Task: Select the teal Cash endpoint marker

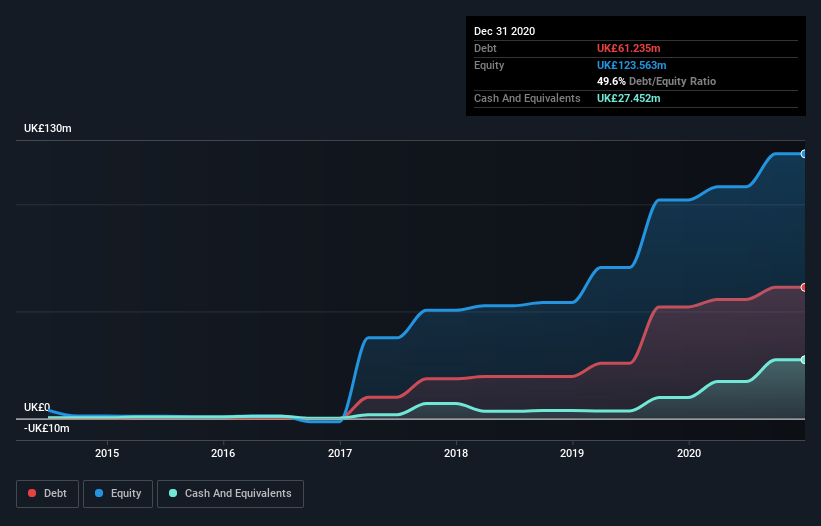Action: pos(804,360)
